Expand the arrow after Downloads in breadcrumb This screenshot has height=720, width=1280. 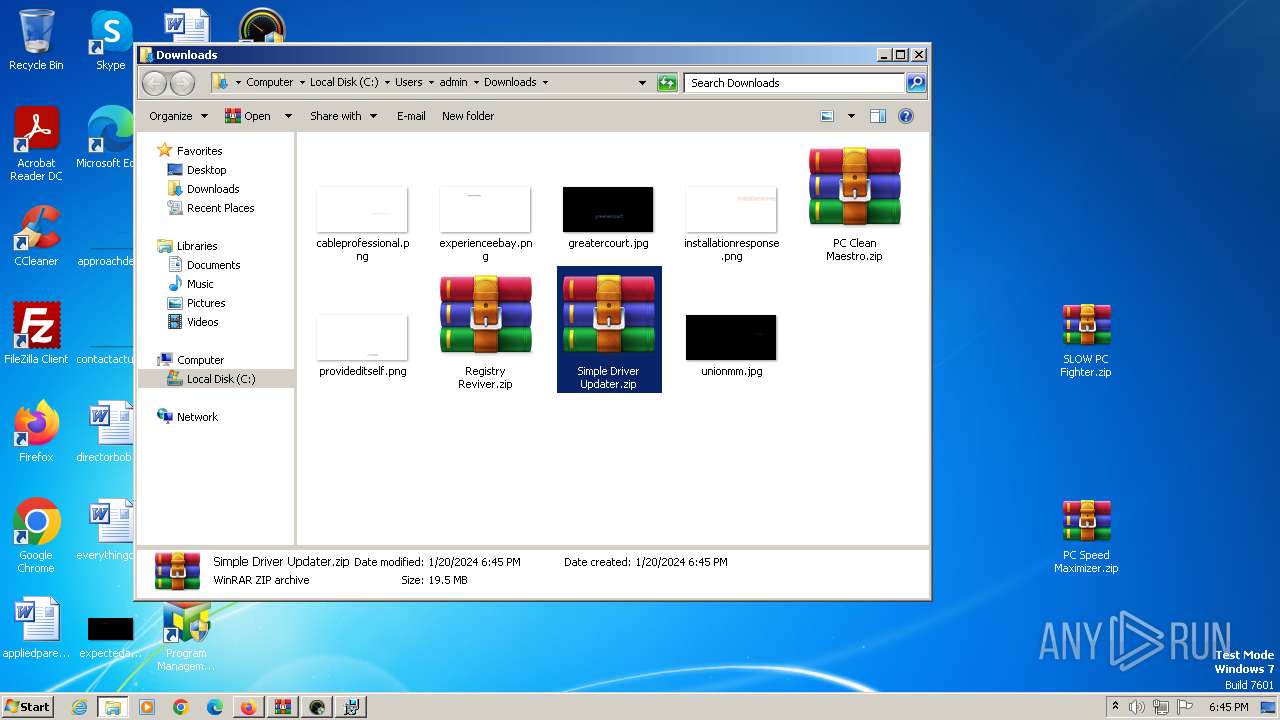545,83
